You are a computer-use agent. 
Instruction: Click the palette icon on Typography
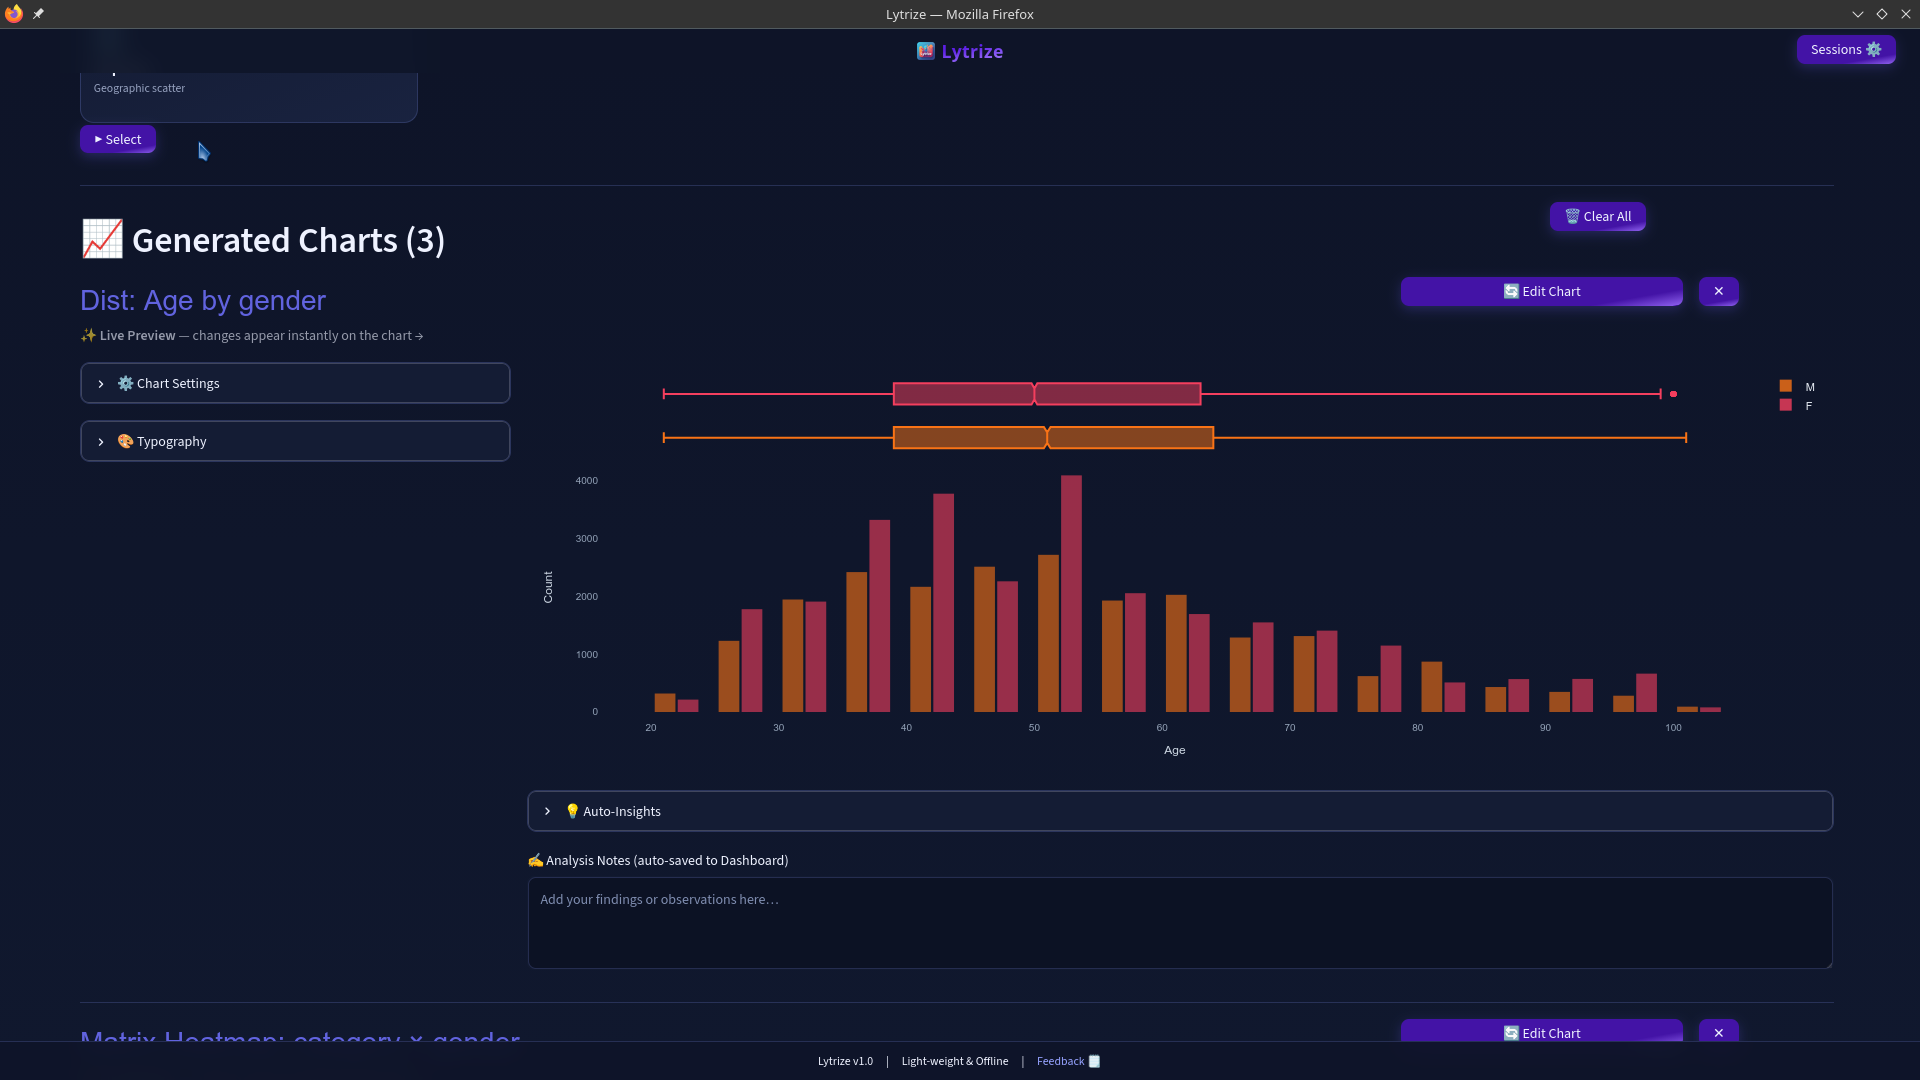pos(125,442)
